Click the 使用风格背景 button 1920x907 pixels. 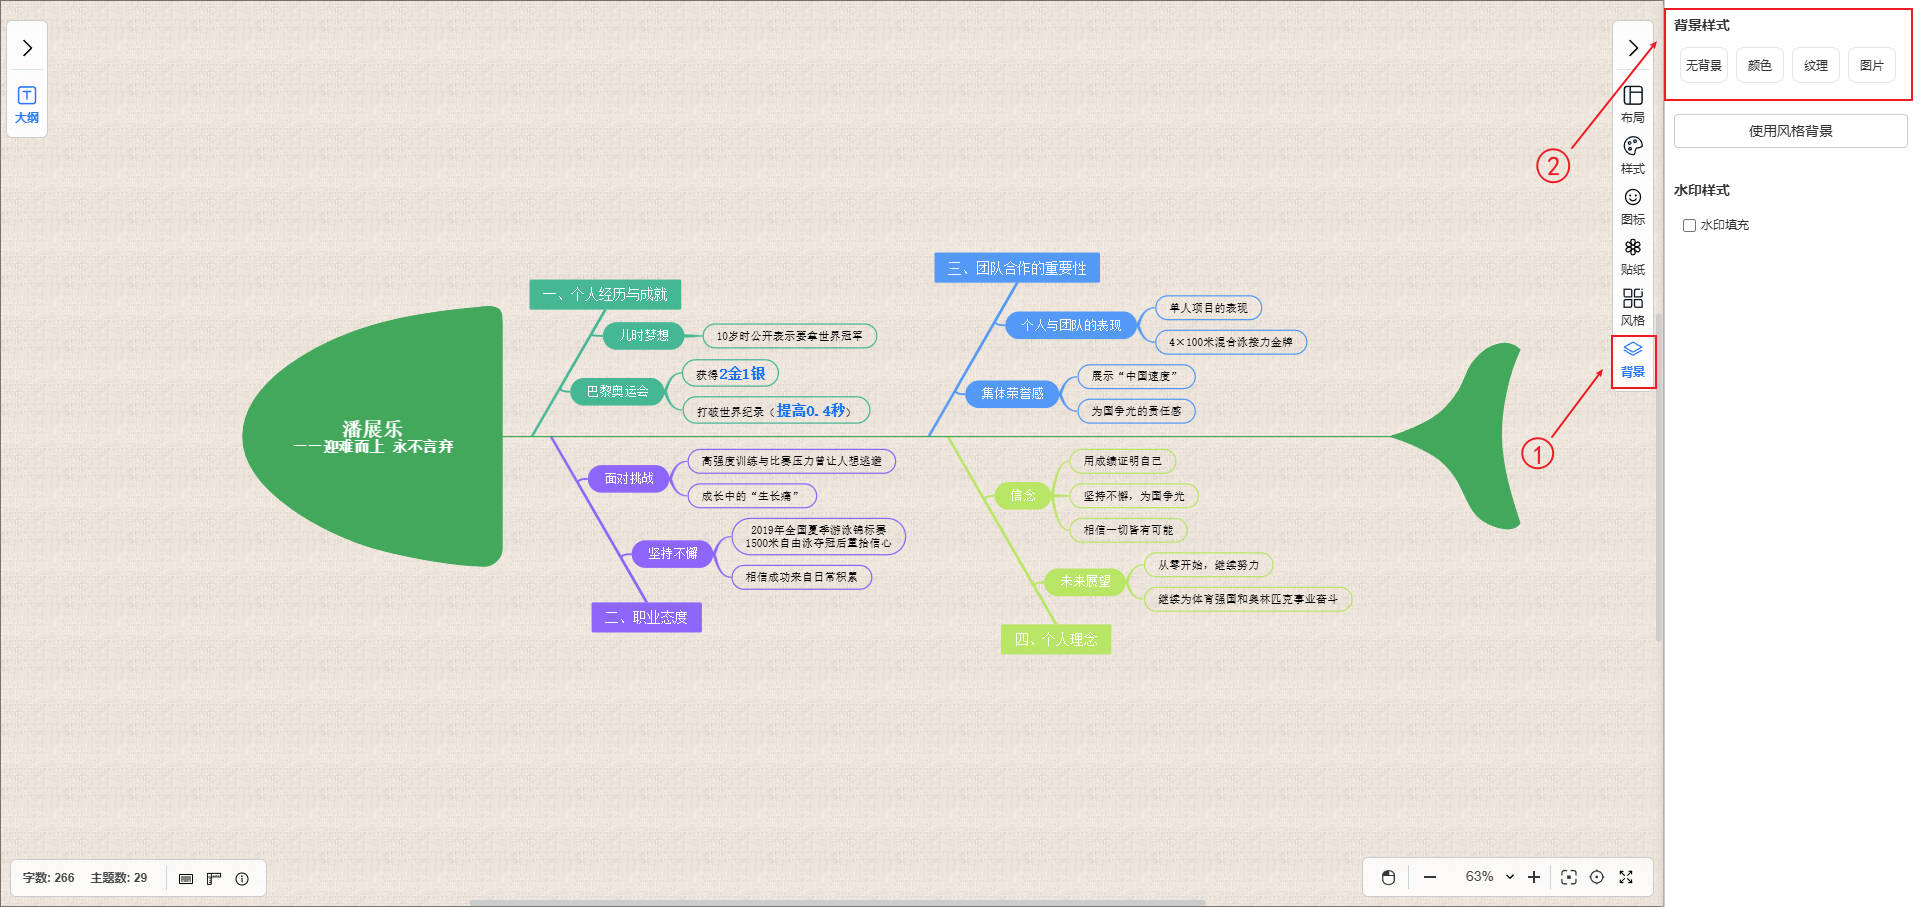point(1790,131)
